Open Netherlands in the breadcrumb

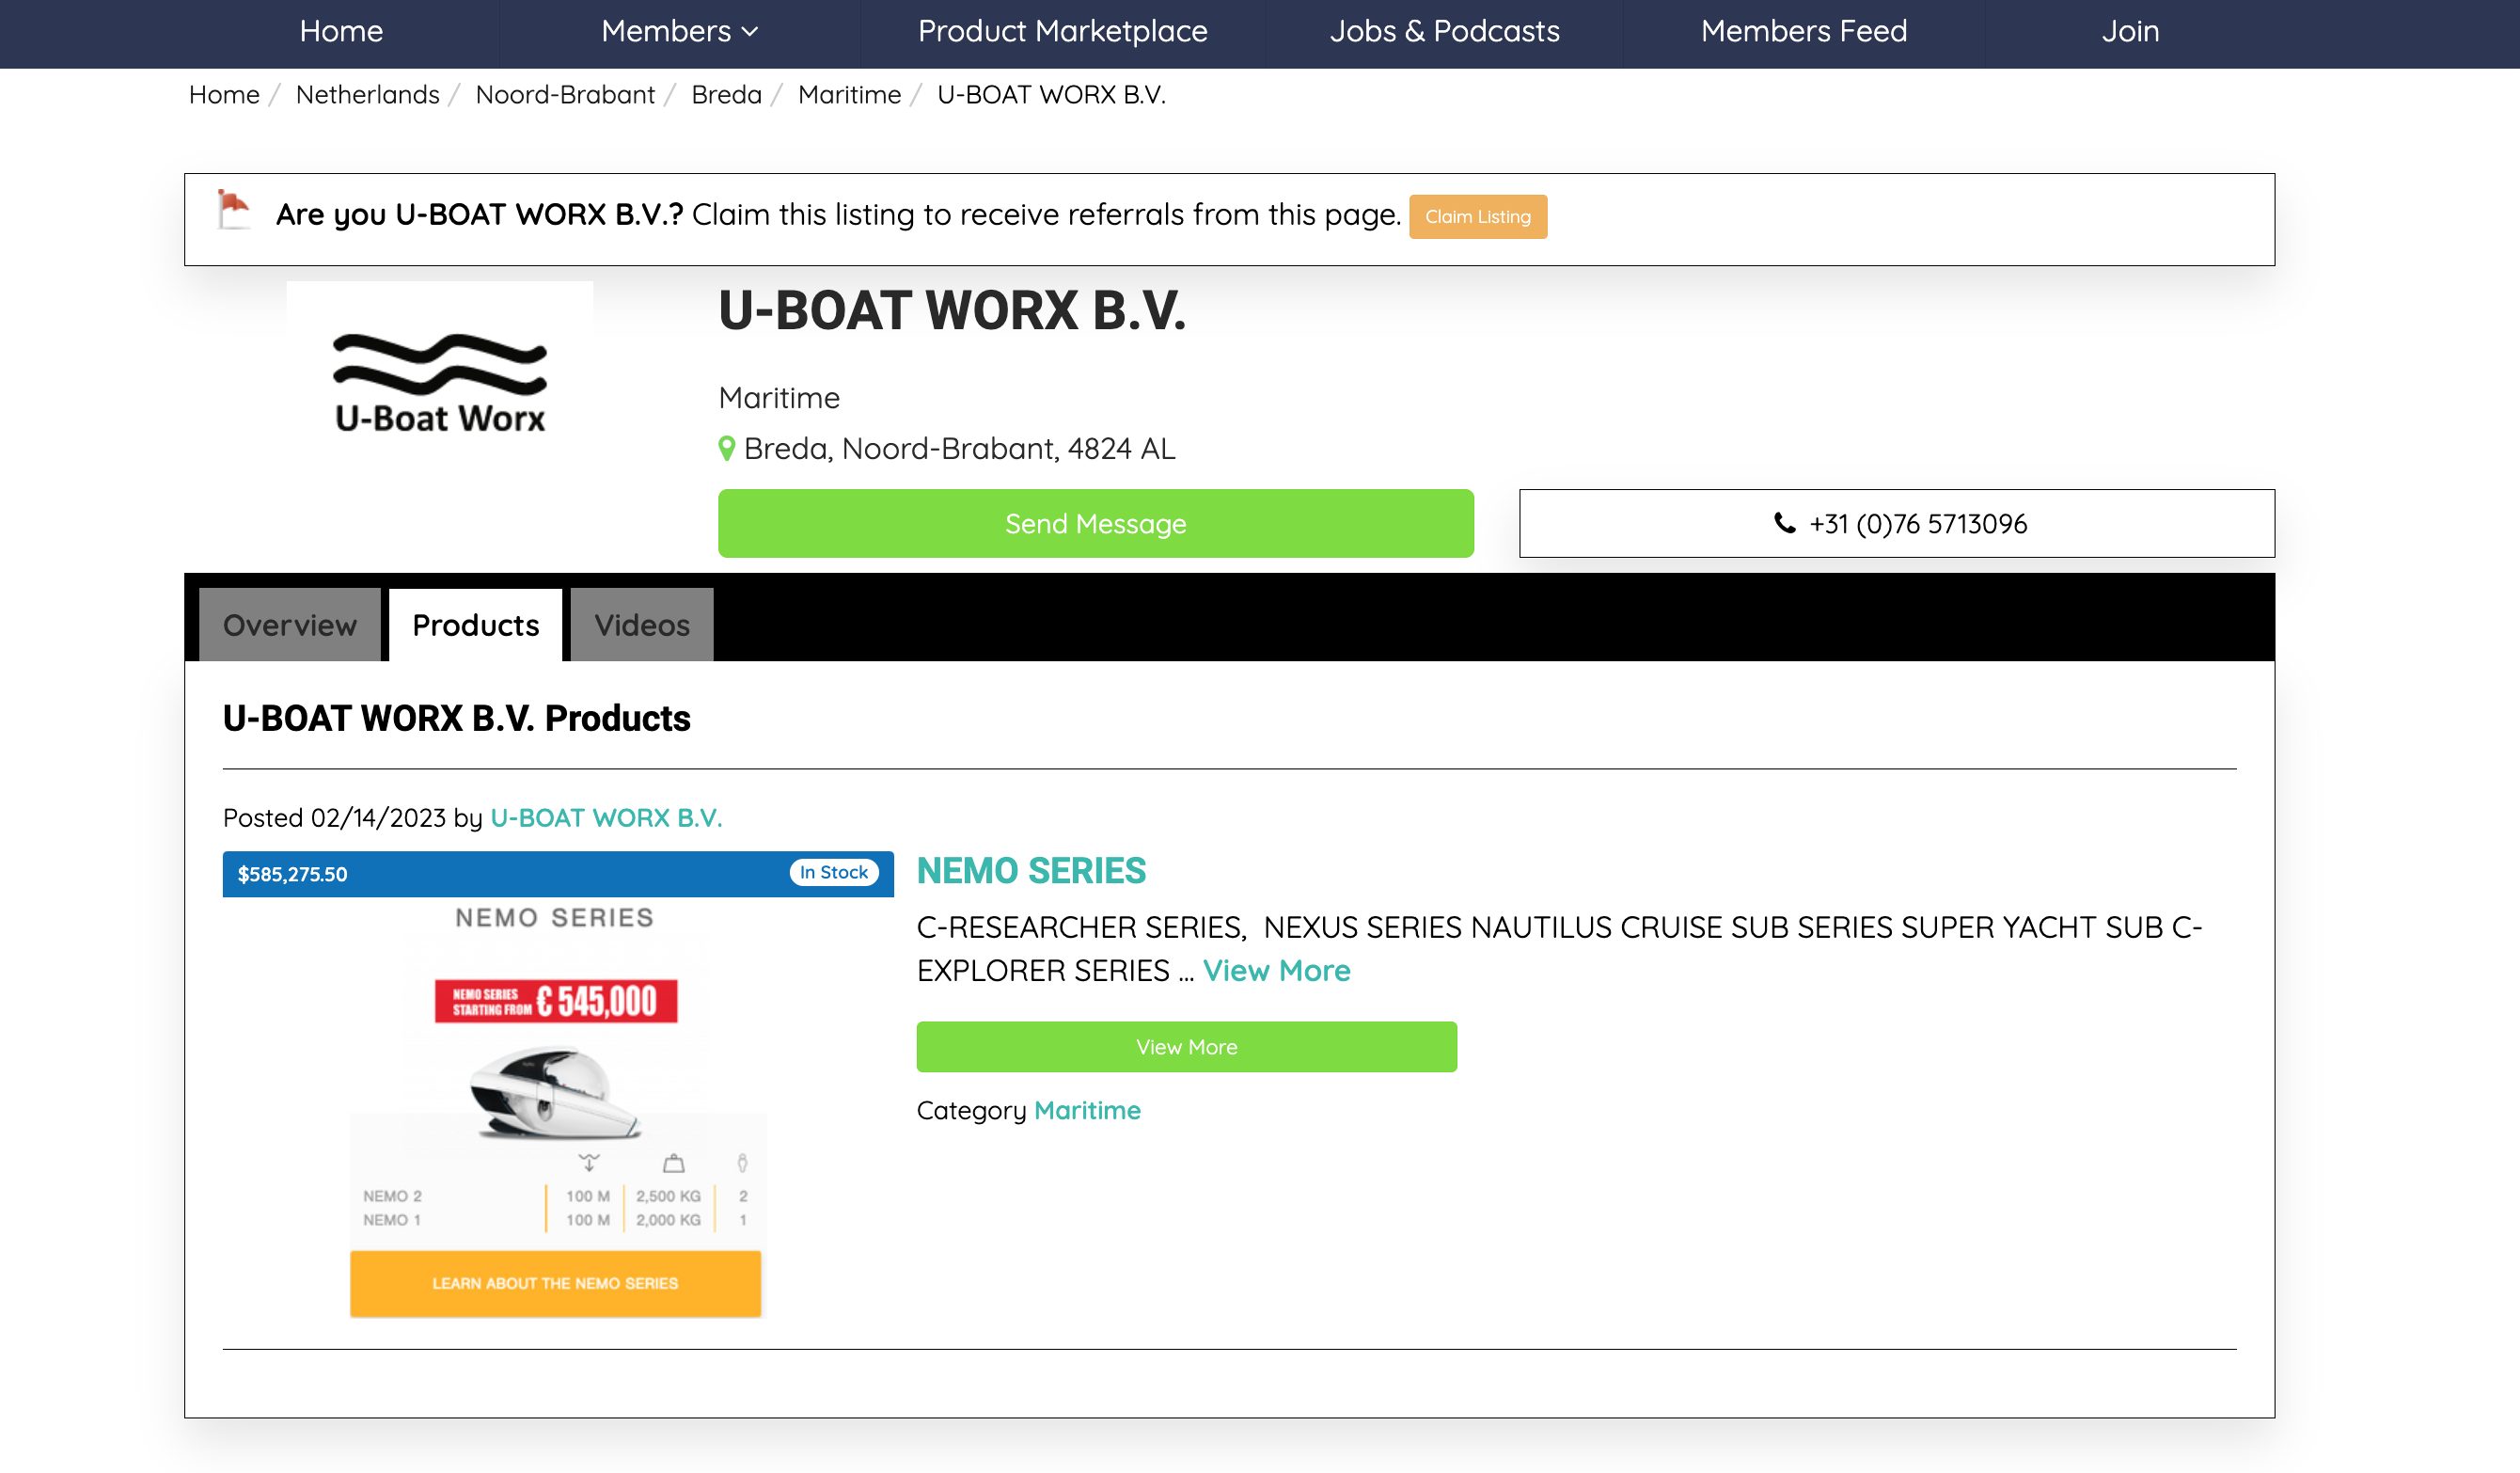coord(367,94)
